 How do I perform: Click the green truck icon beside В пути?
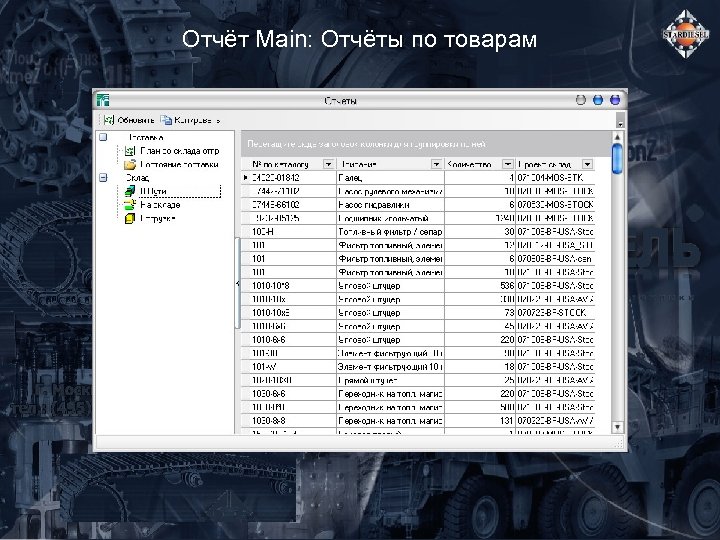tap(130, 191)
